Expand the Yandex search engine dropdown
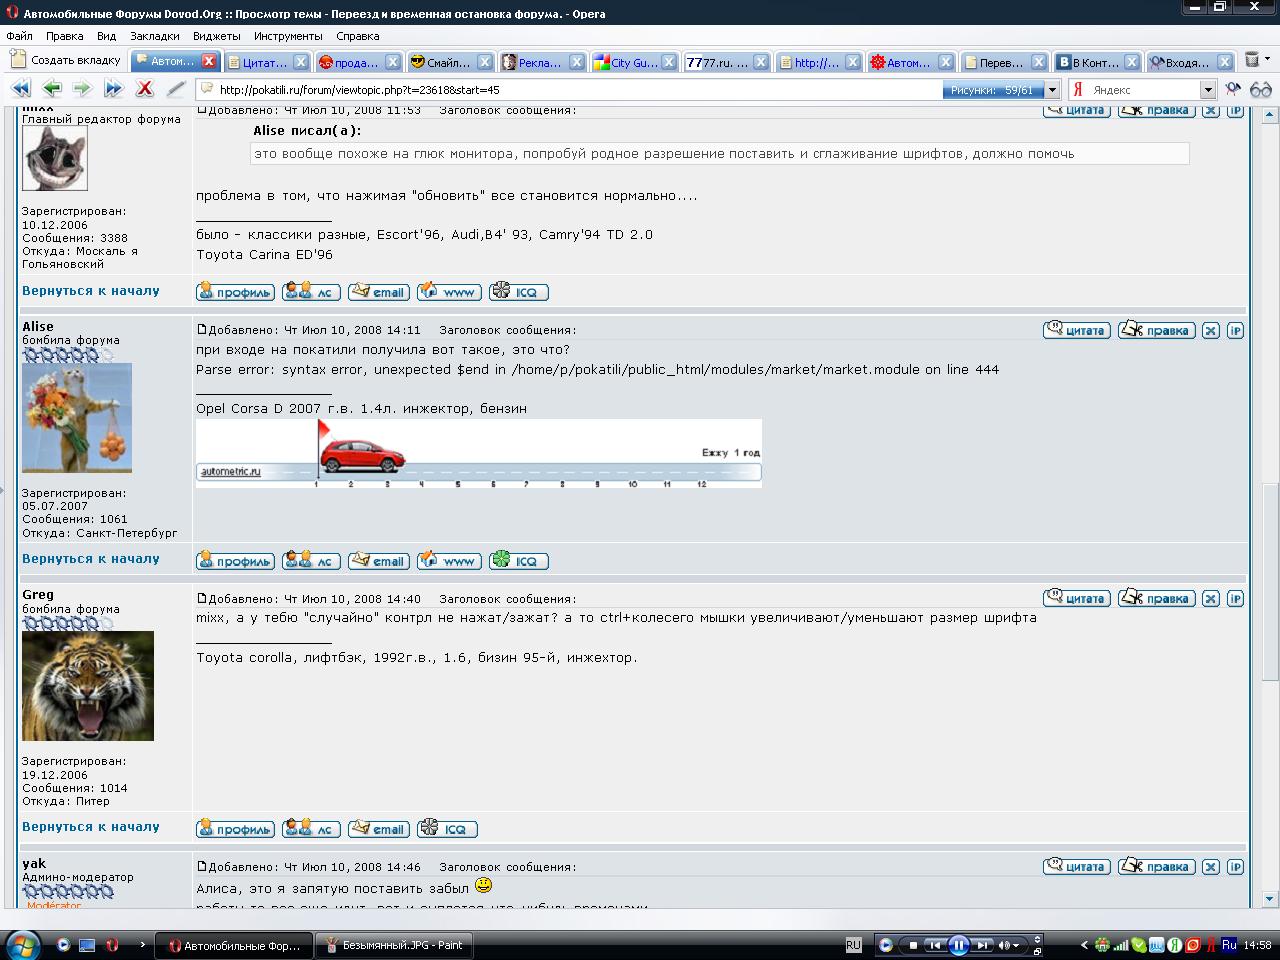The image size is (1280, 960). coord(1207,90)
